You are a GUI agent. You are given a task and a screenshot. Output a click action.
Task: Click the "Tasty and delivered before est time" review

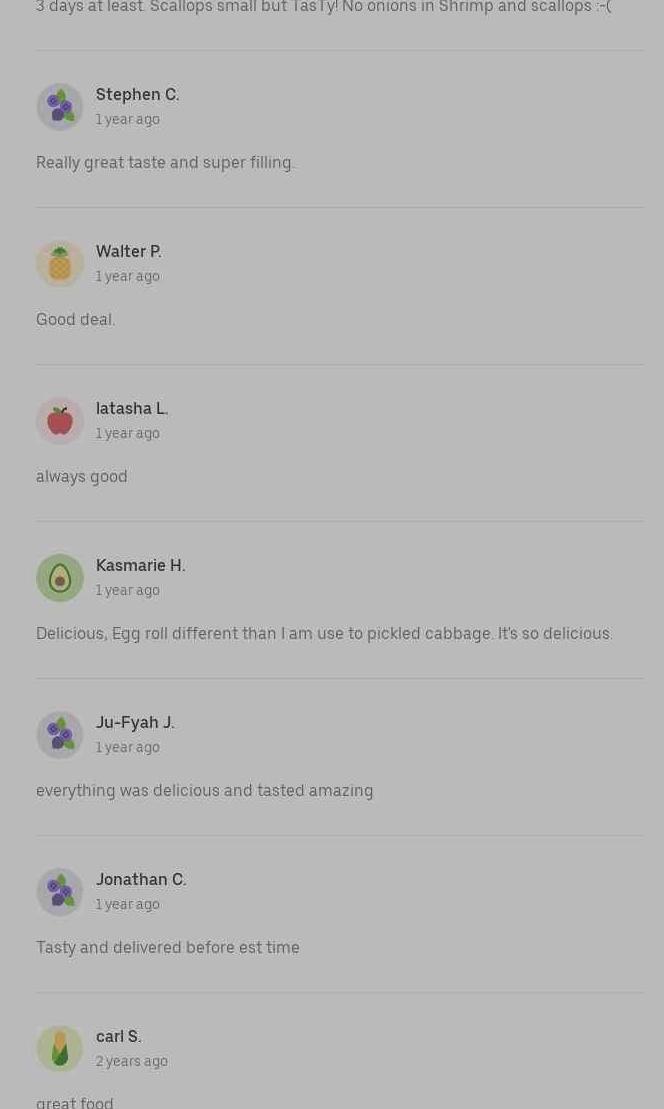tap(167, 947)
